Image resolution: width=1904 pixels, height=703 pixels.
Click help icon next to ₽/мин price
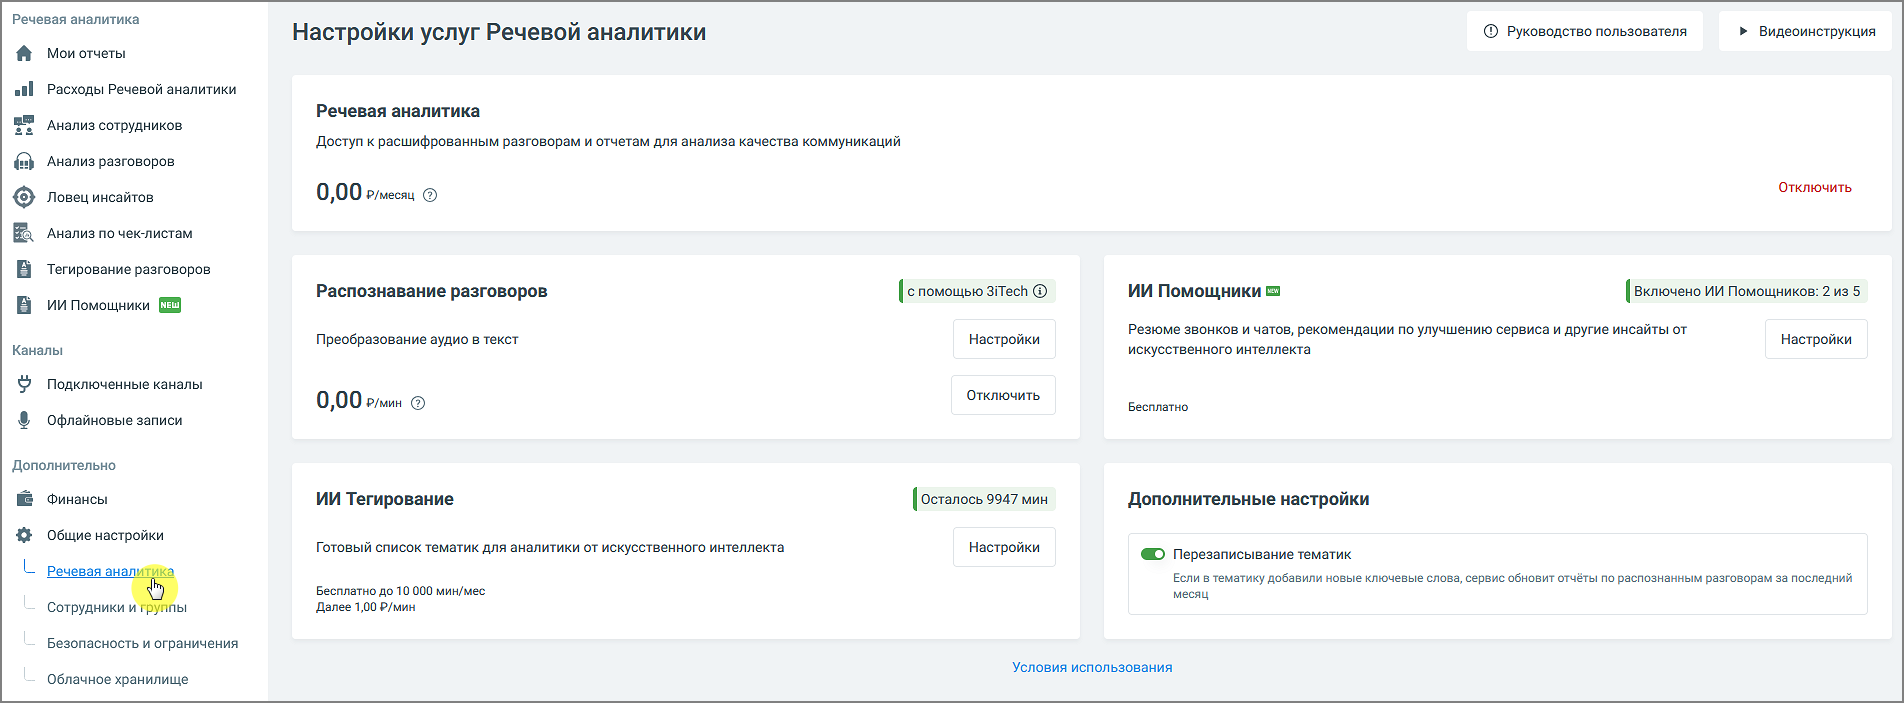(418, 403)
